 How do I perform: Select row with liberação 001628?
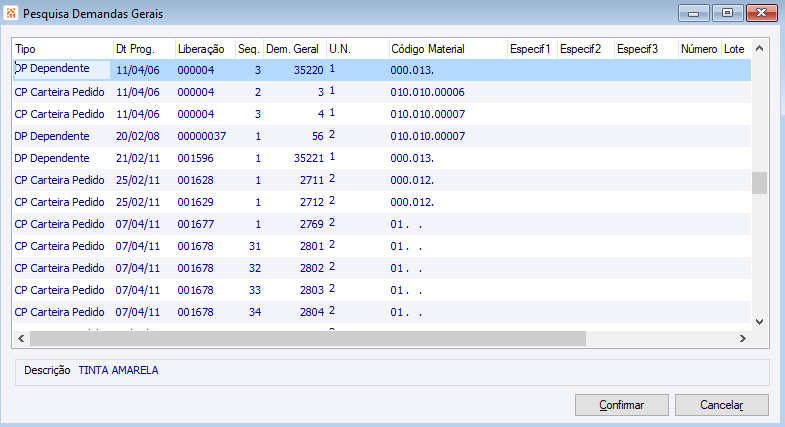(382, 180)
